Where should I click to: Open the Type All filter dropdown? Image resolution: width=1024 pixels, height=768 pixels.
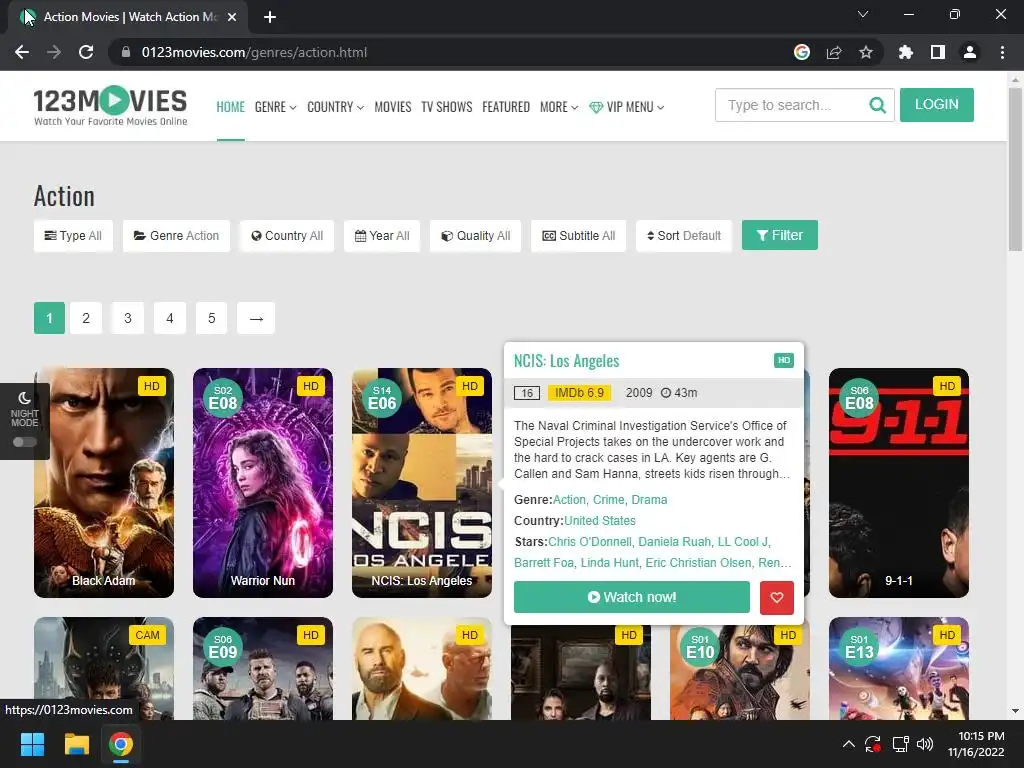(73, 236)
